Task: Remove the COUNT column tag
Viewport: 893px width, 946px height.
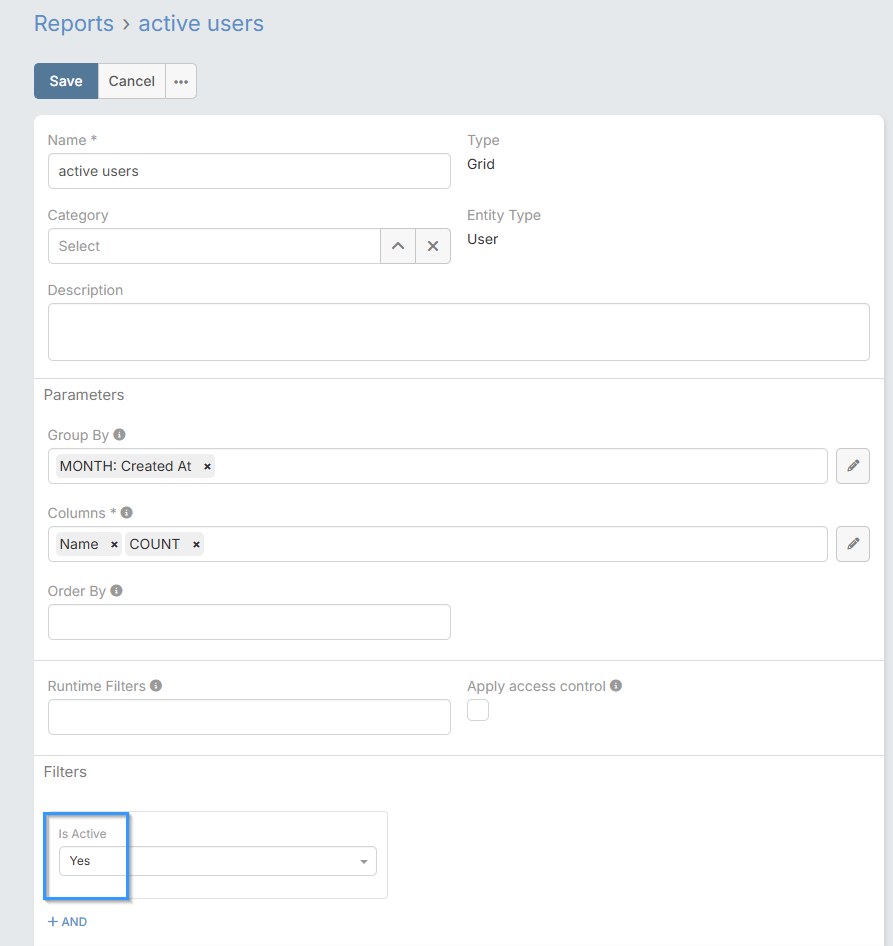Action: [x=196, y=545]
